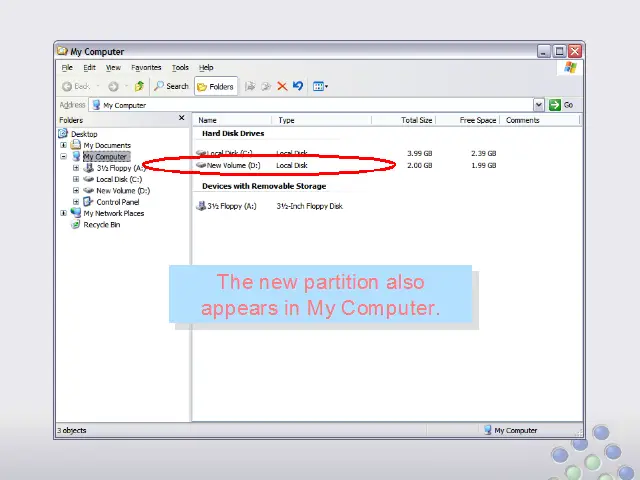Sort by the Comments column header
This screenshot has width=640, height=480.
click(x=539, y=120)
